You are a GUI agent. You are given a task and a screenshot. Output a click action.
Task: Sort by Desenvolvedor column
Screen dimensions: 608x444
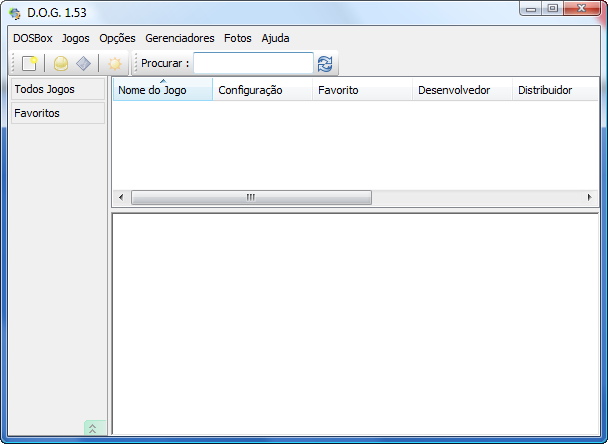coord(462,90)
